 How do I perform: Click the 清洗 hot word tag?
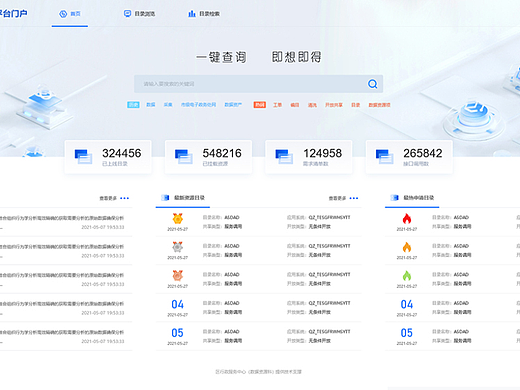coord(312,105)
